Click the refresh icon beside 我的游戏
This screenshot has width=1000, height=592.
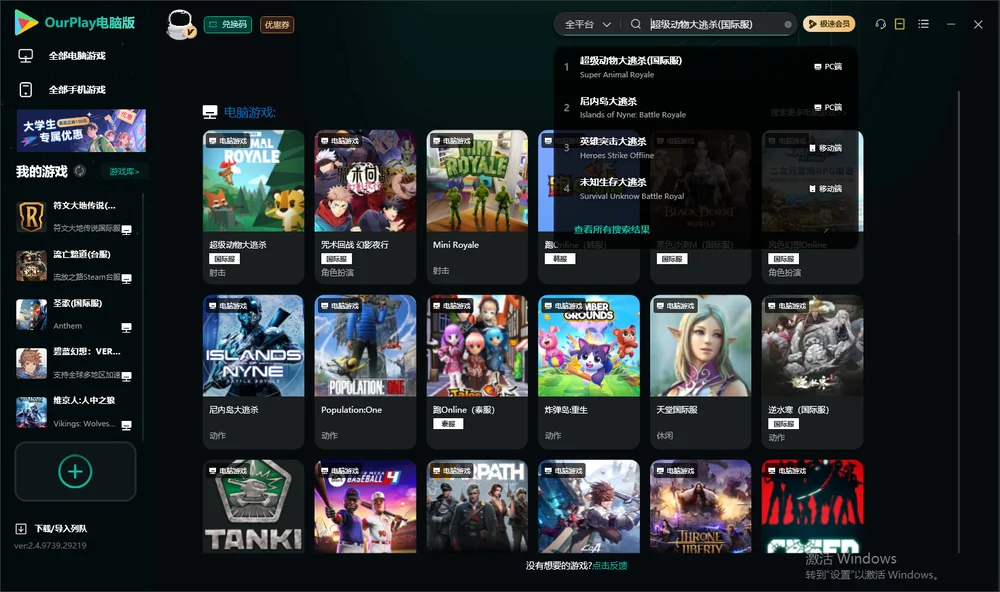[x=80, y=171]
